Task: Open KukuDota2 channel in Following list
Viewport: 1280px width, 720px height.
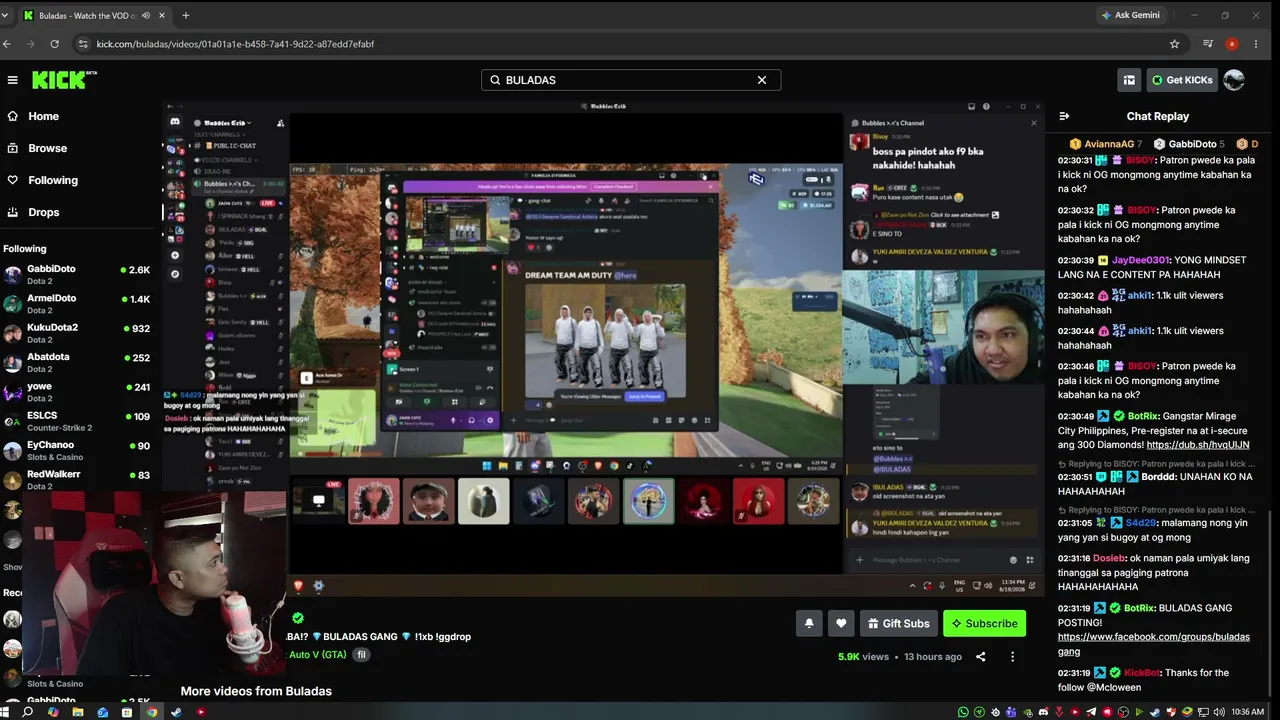Action: pyautogui.click(x=77, y=333)
